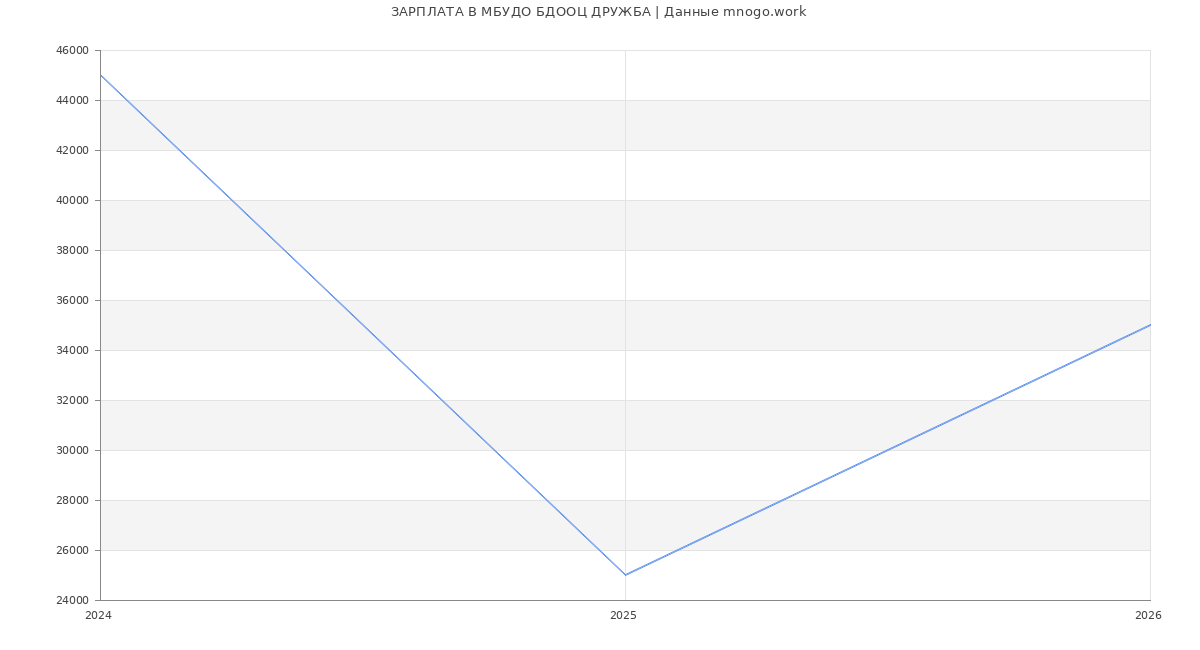Click the 42000 y-axis label
The width and height of the screenshot is (1200, 650).
(x=72, y=150)
